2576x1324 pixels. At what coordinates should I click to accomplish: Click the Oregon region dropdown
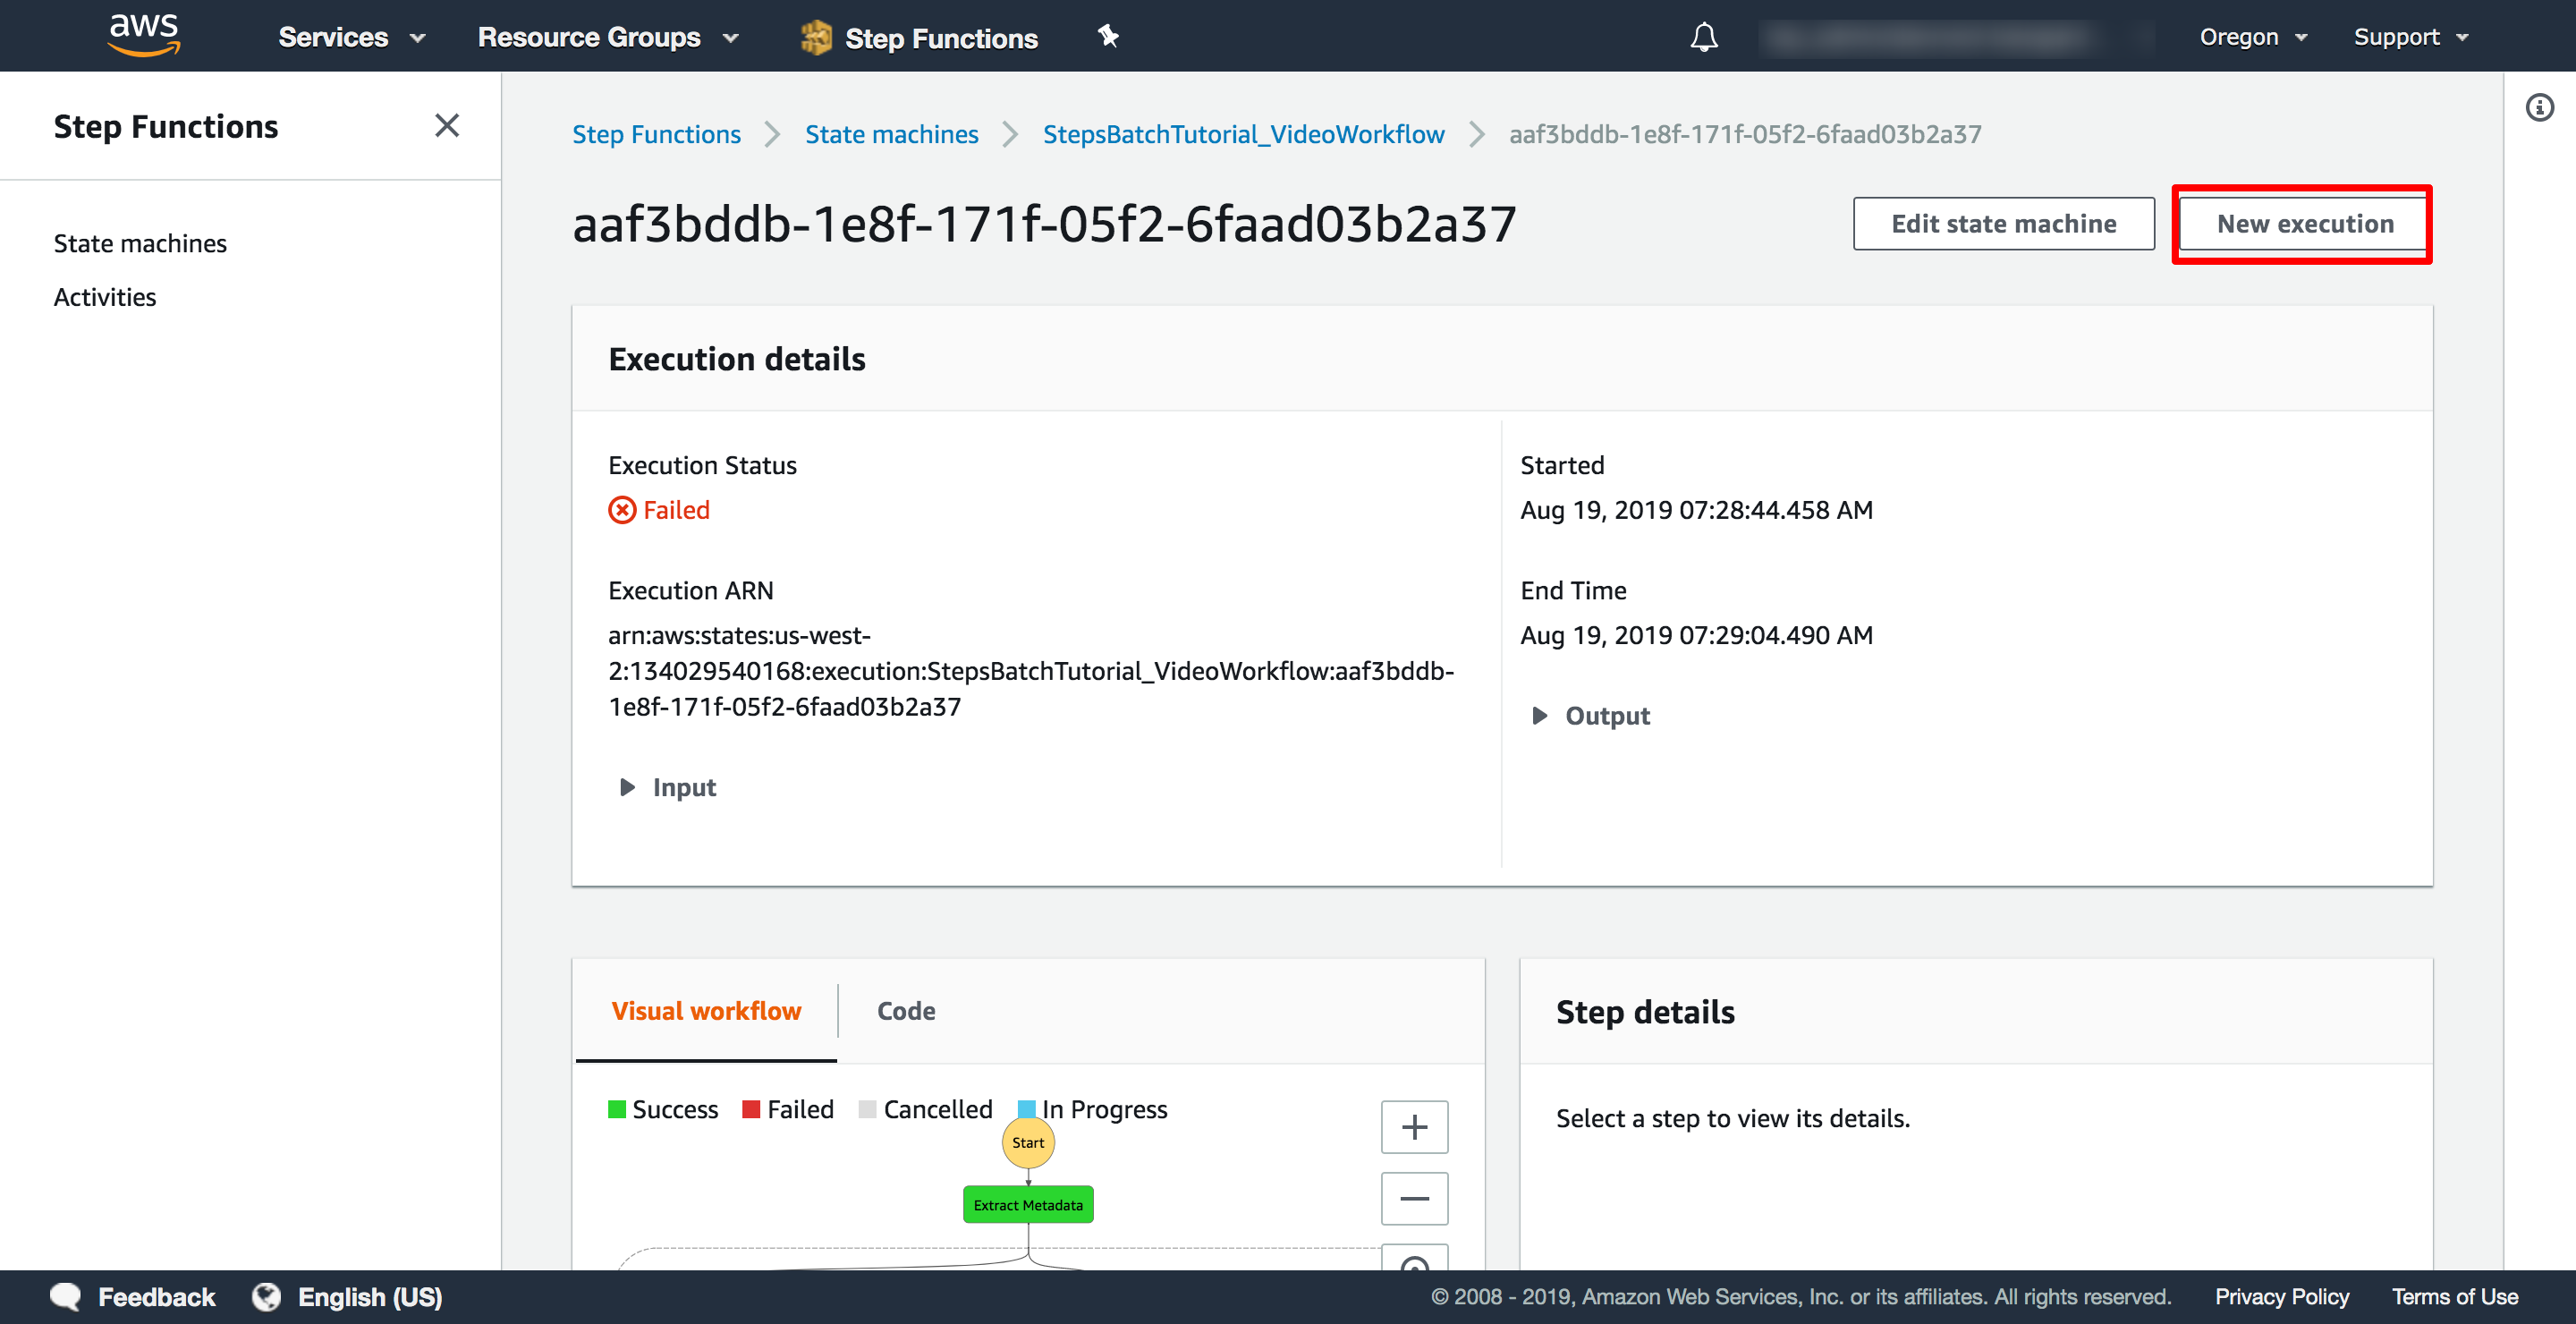(x=2252, y=36)
